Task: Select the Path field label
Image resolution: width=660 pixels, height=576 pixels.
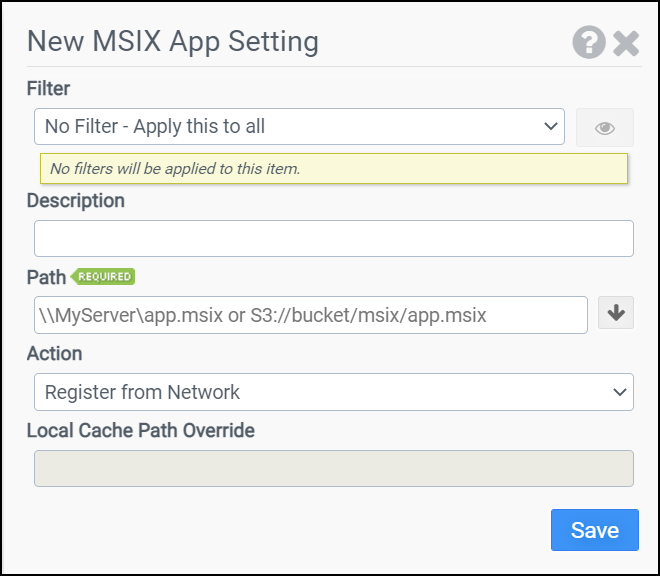Action: pos(46,277)
